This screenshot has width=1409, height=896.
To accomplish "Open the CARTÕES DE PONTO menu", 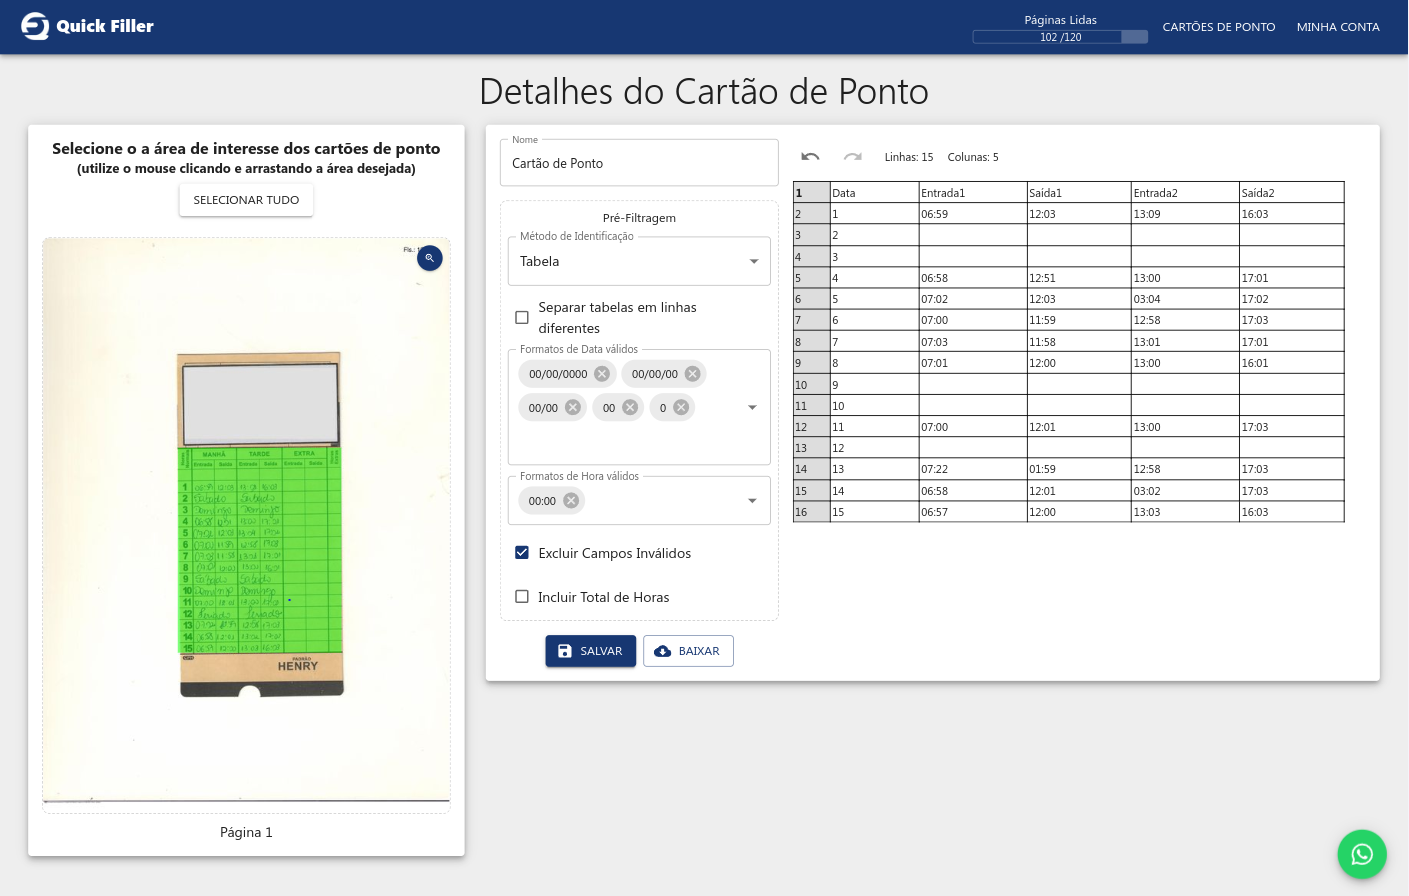I will 1219,27.
